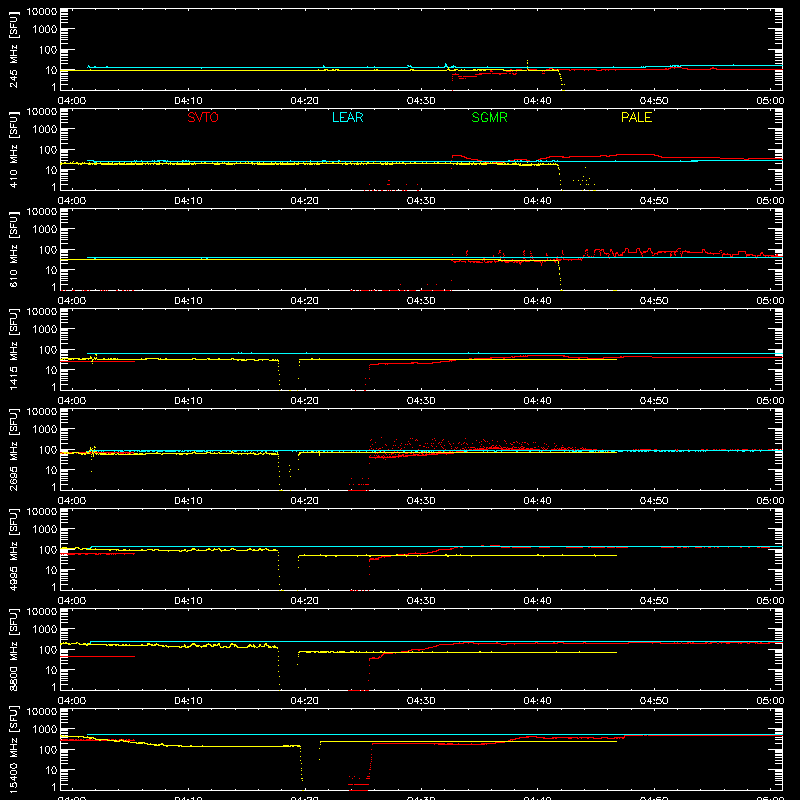
Task: Click the cyan LEAR legend label
Action: (x=347, y=117)
